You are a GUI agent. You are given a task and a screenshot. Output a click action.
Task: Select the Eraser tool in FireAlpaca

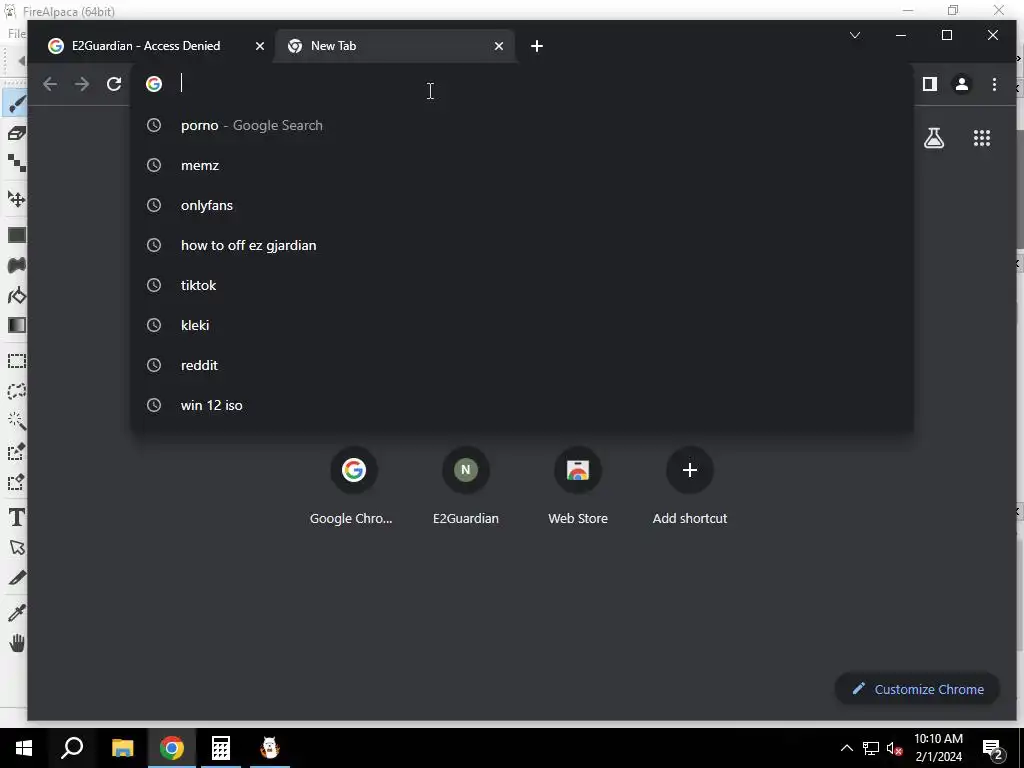point(16,134)
